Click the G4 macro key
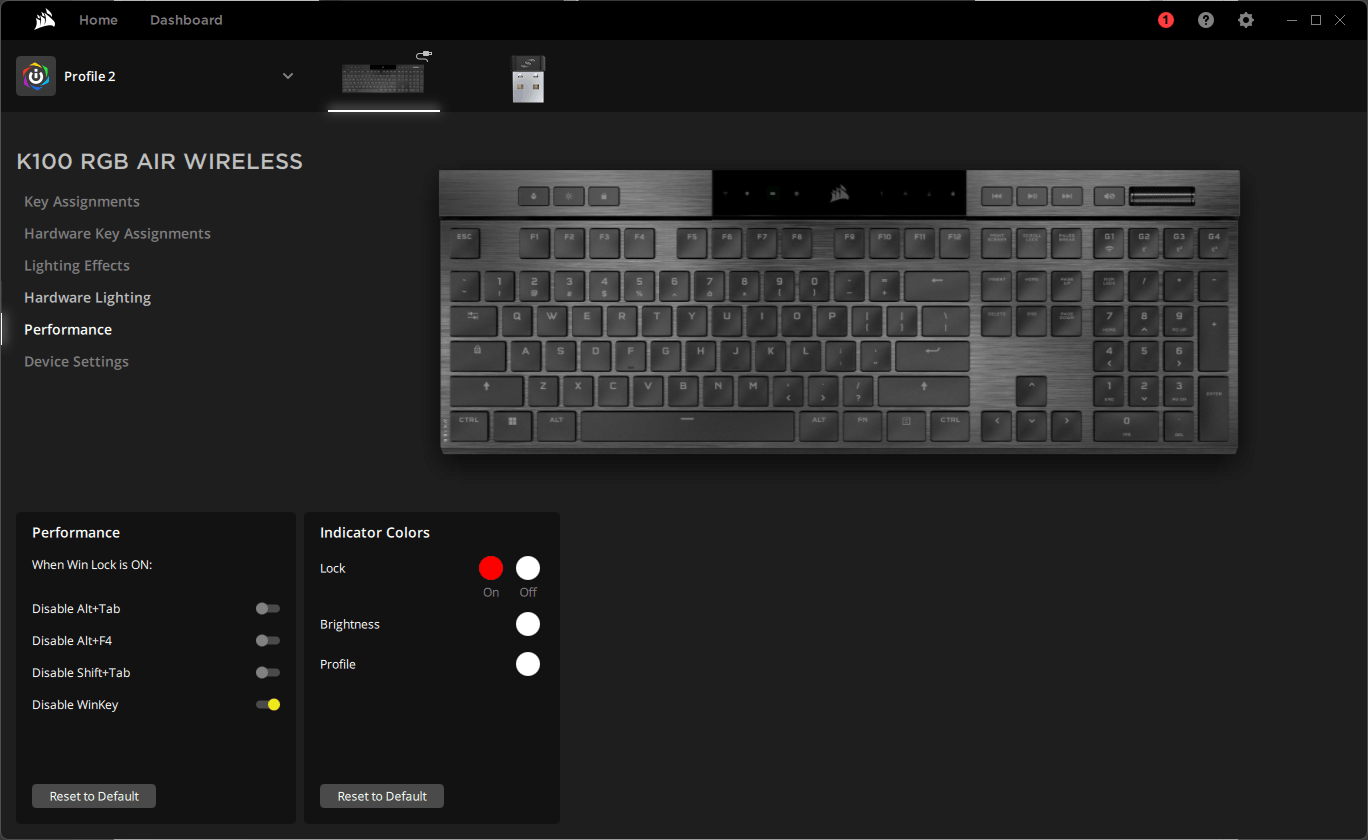1368x840 pixels. click(1214, 242)
